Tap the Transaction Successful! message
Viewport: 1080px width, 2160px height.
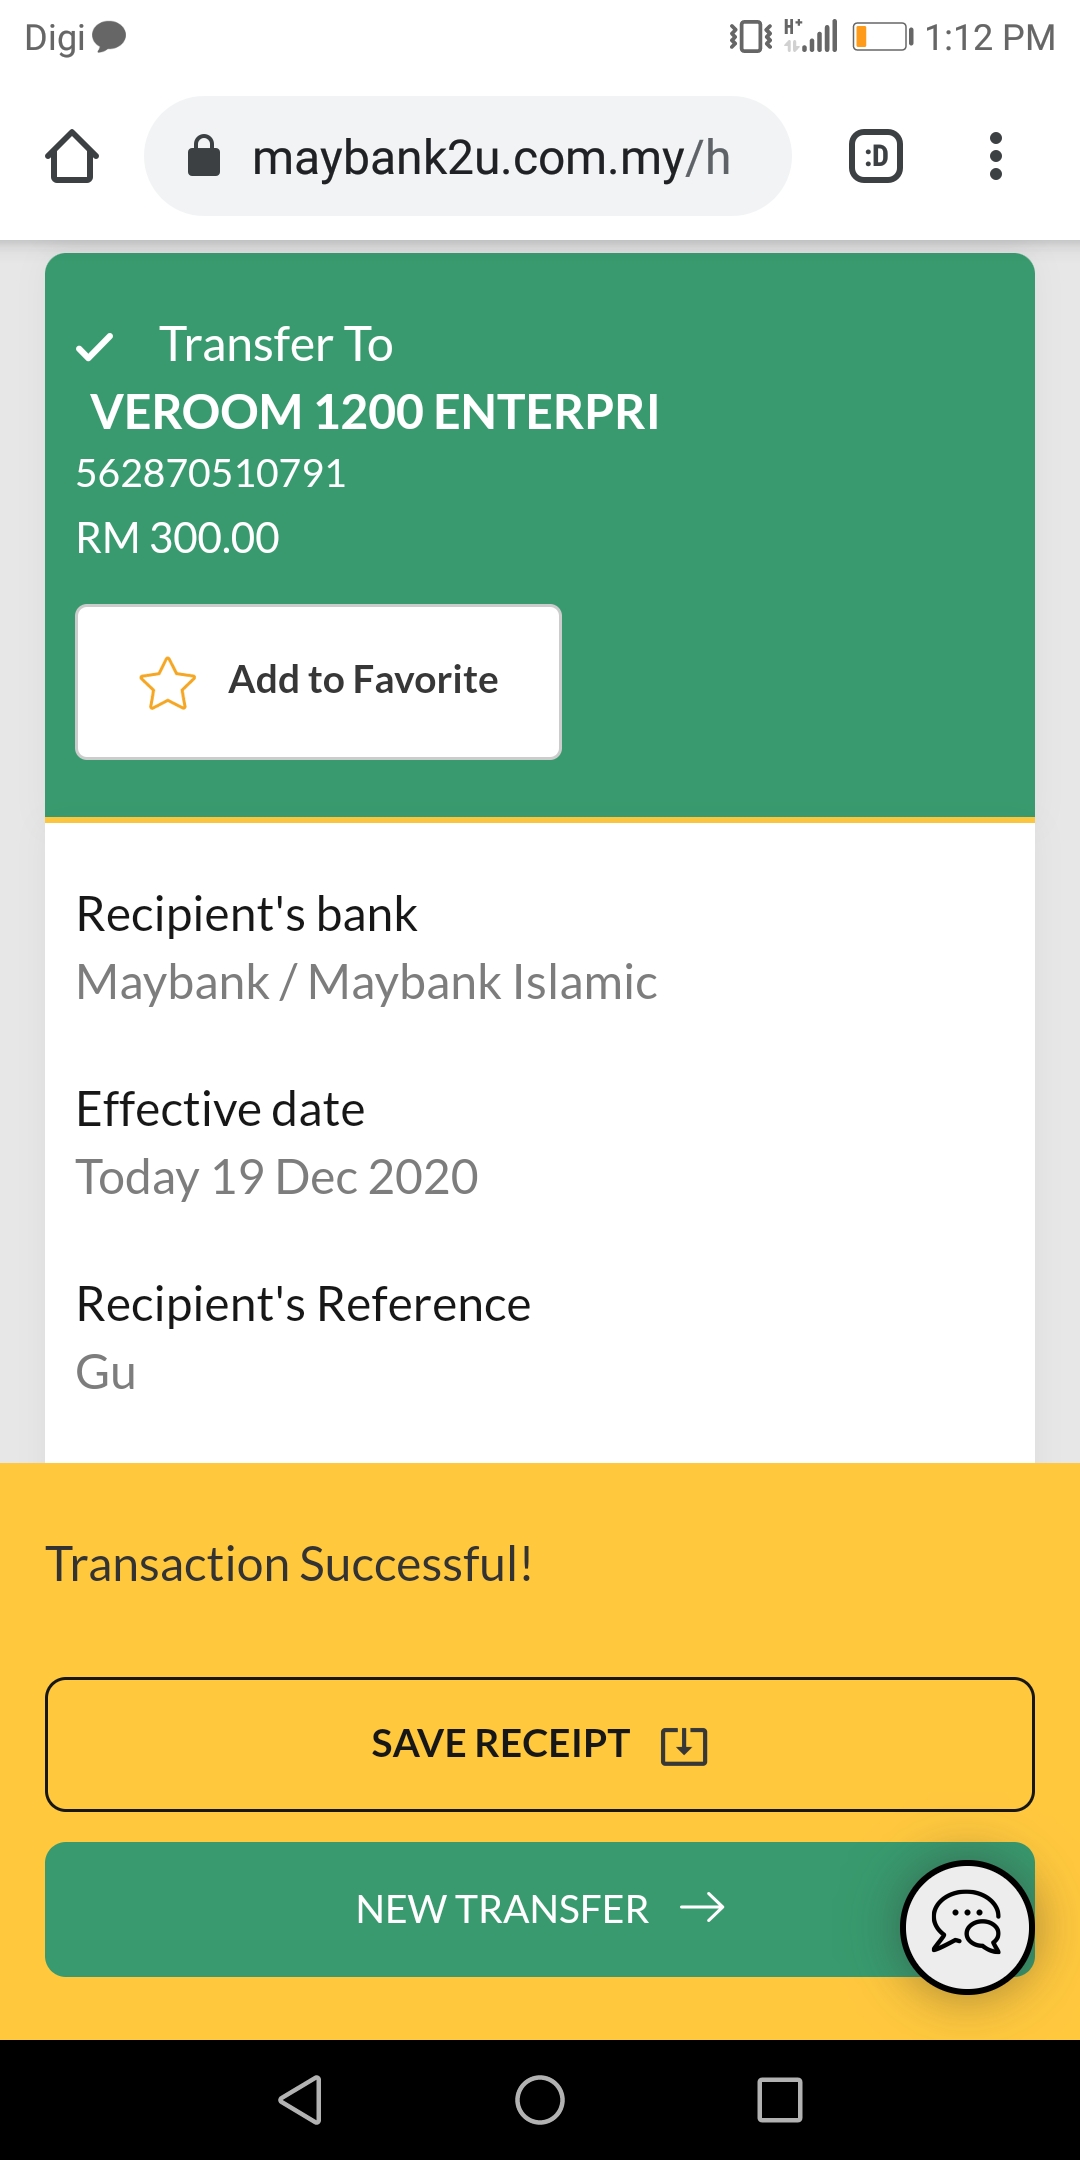tap(289, 1564)
